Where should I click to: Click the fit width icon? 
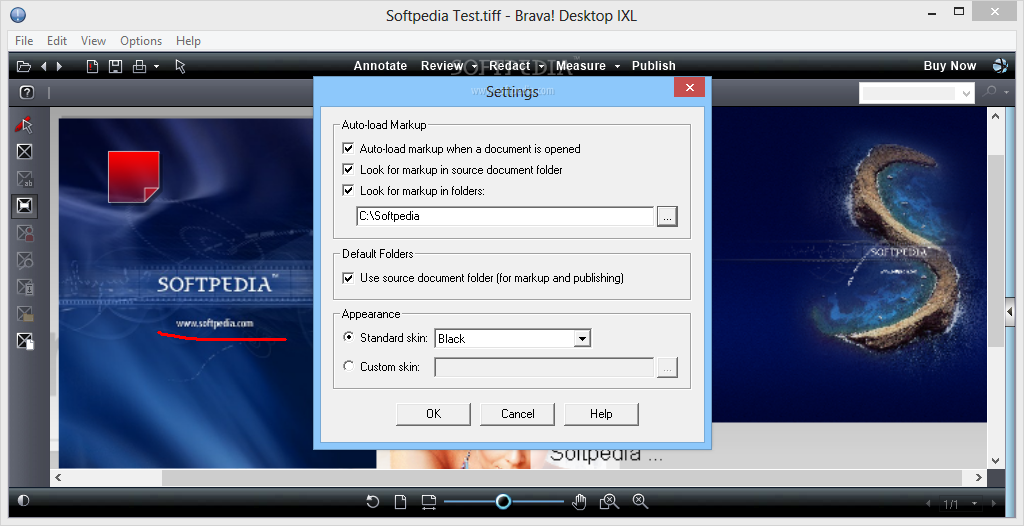[x=428, y=502]
